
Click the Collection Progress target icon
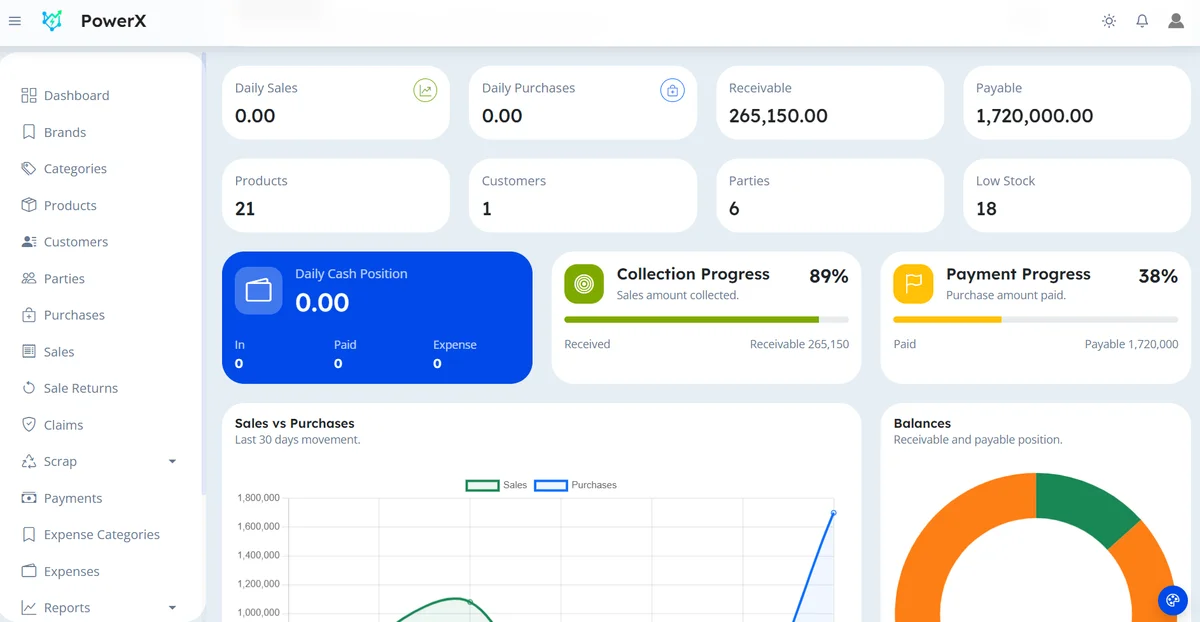coord(584,284)
